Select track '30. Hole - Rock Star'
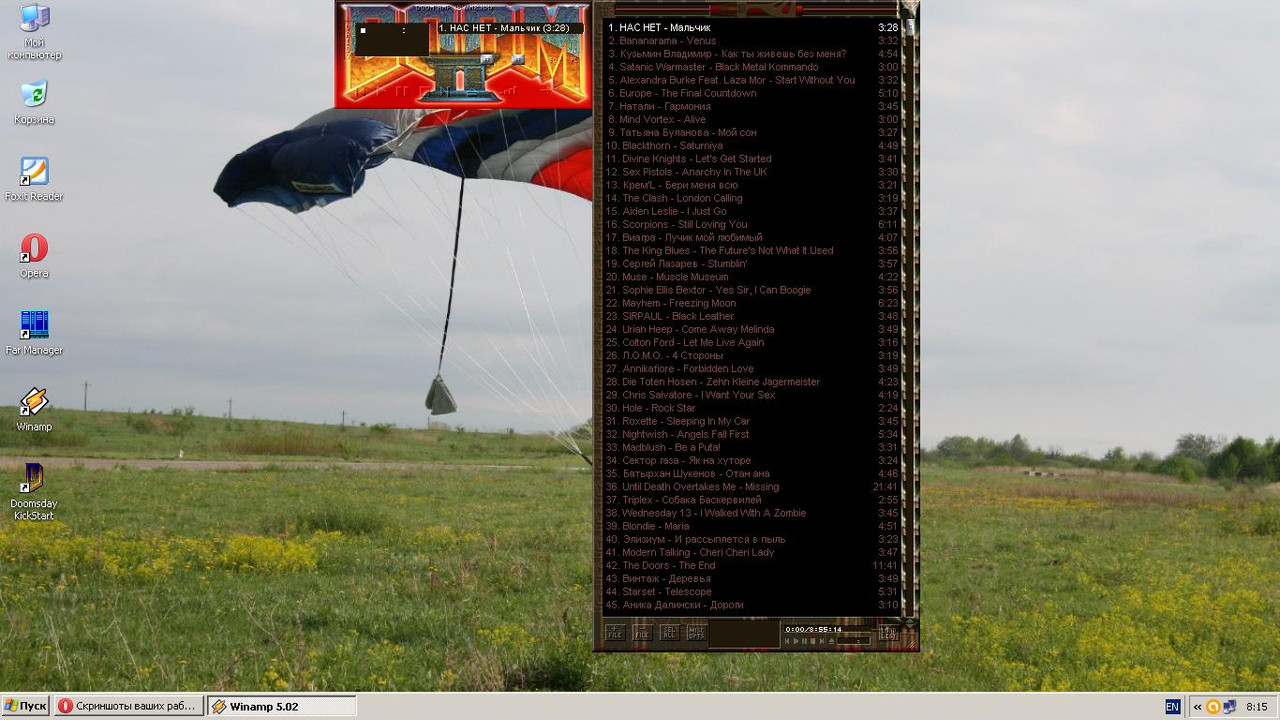1280x720 pixels. 752,408
